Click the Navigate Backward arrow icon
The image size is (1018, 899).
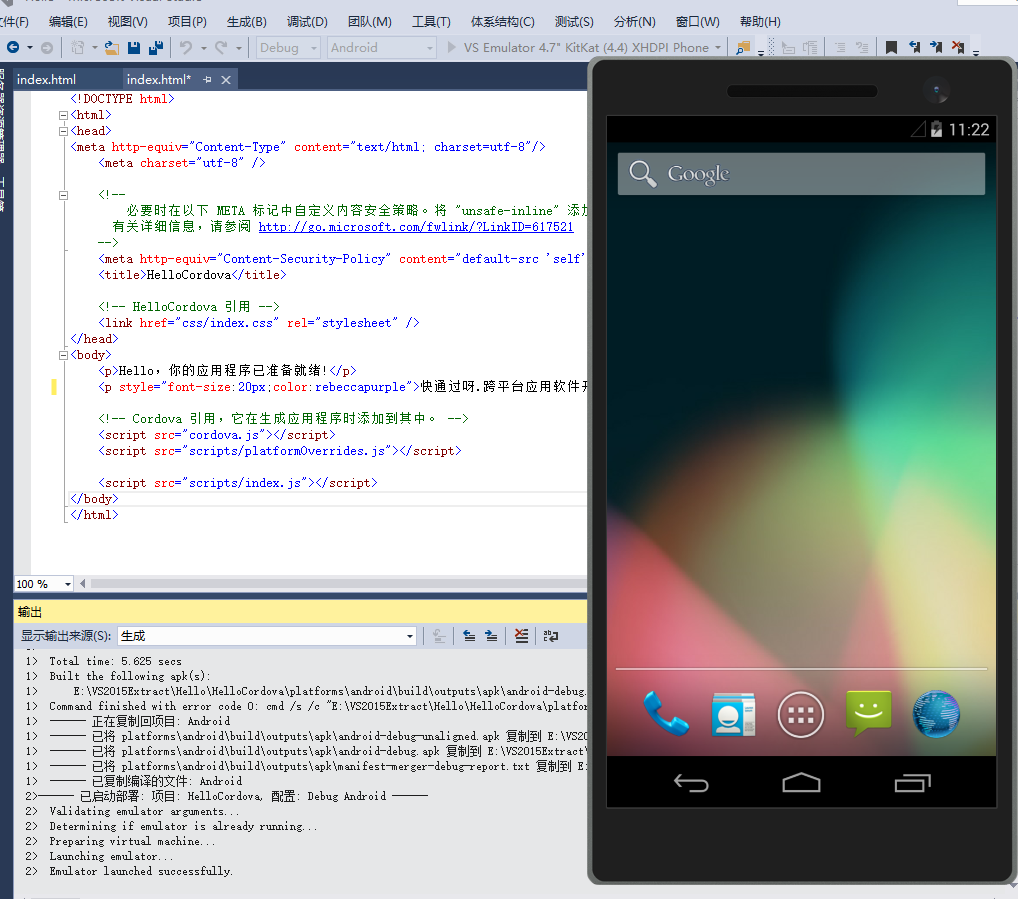click(x=13, y=47)
